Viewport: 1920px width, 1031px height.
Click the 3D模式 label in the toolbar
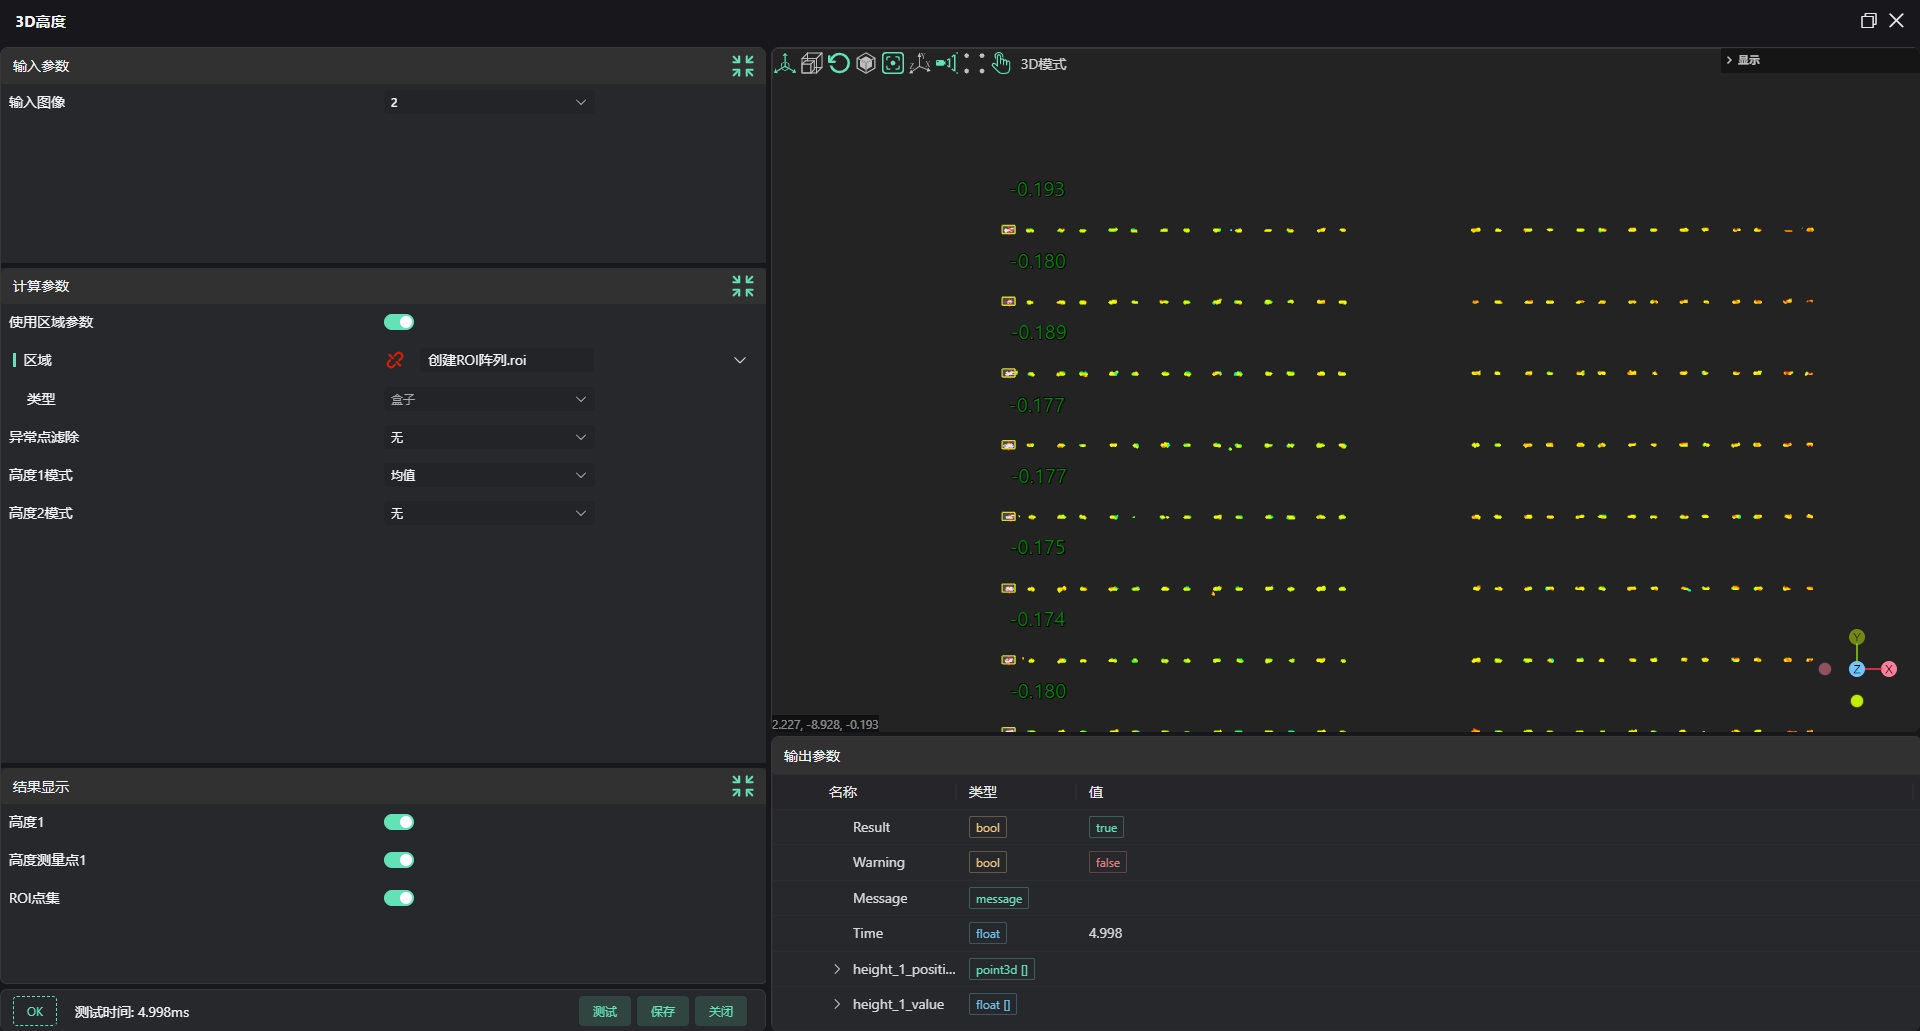click(x=1043, y=64)
